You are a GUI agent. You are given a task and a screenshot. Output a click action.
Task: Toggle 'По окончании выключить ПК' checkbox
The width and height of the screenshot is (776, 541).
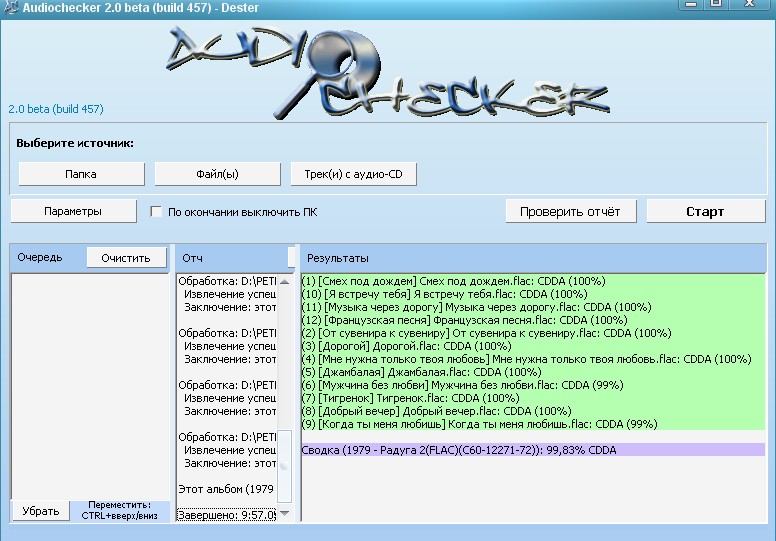click(x=156, y=212)
